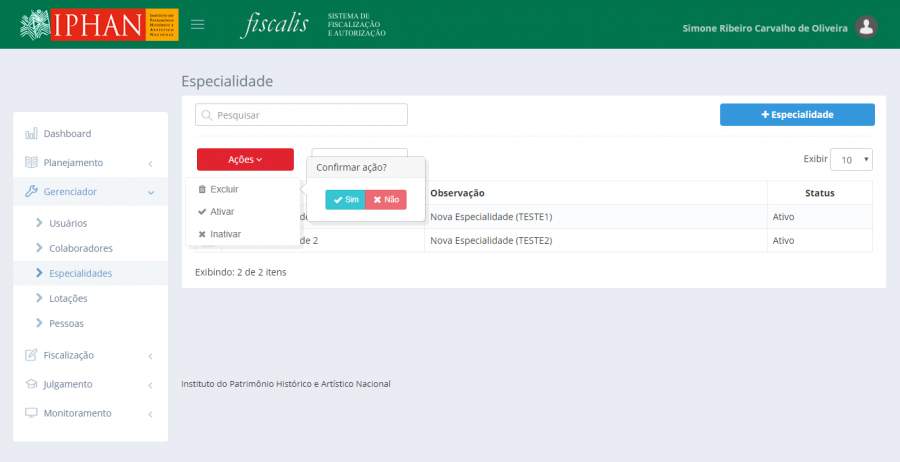
Task: Select Inativar in the actions menu
Action: [224, 234]
